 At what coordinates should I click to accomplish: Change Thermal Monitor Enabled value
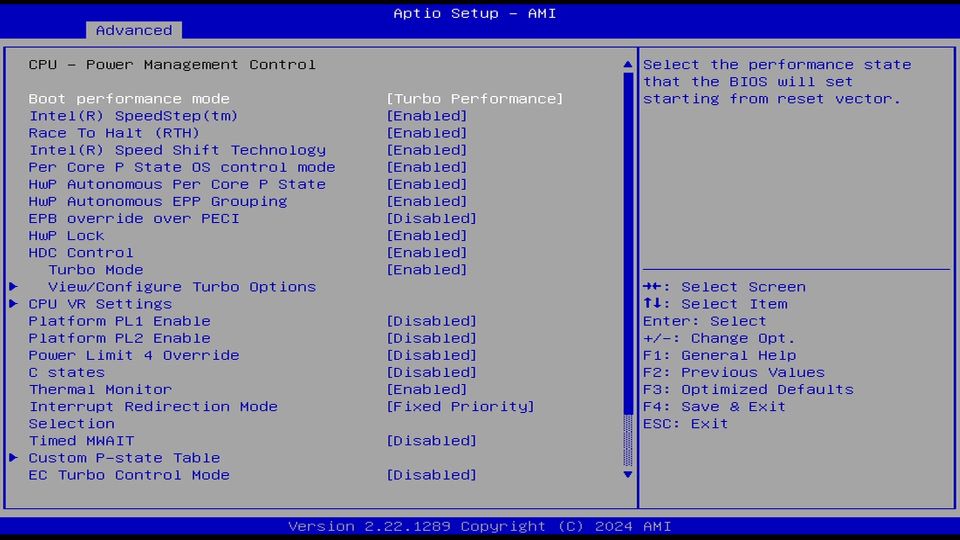tap(427, 390)
